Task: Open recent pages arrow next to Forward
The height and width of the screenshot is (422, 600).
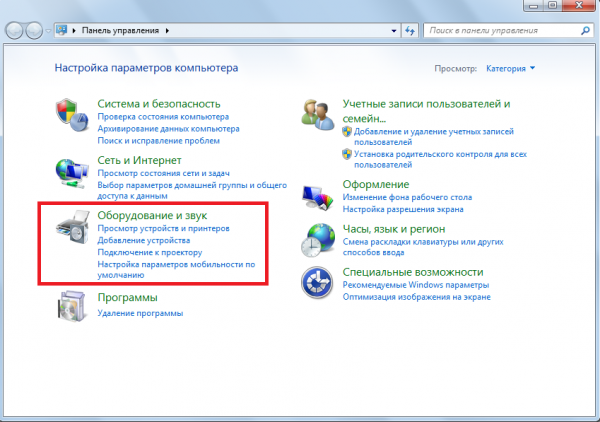Action: coord(48,31)
